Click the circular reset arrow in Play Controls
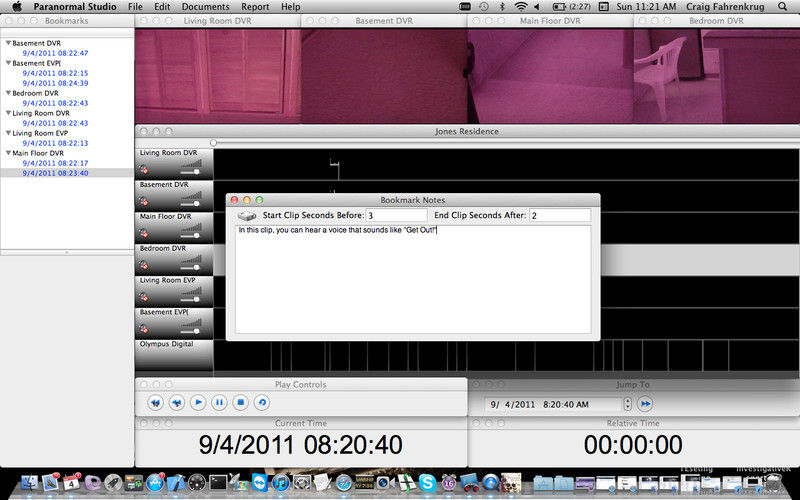The width and height of the screenshot is (800, 500). [x=262, y=403]
